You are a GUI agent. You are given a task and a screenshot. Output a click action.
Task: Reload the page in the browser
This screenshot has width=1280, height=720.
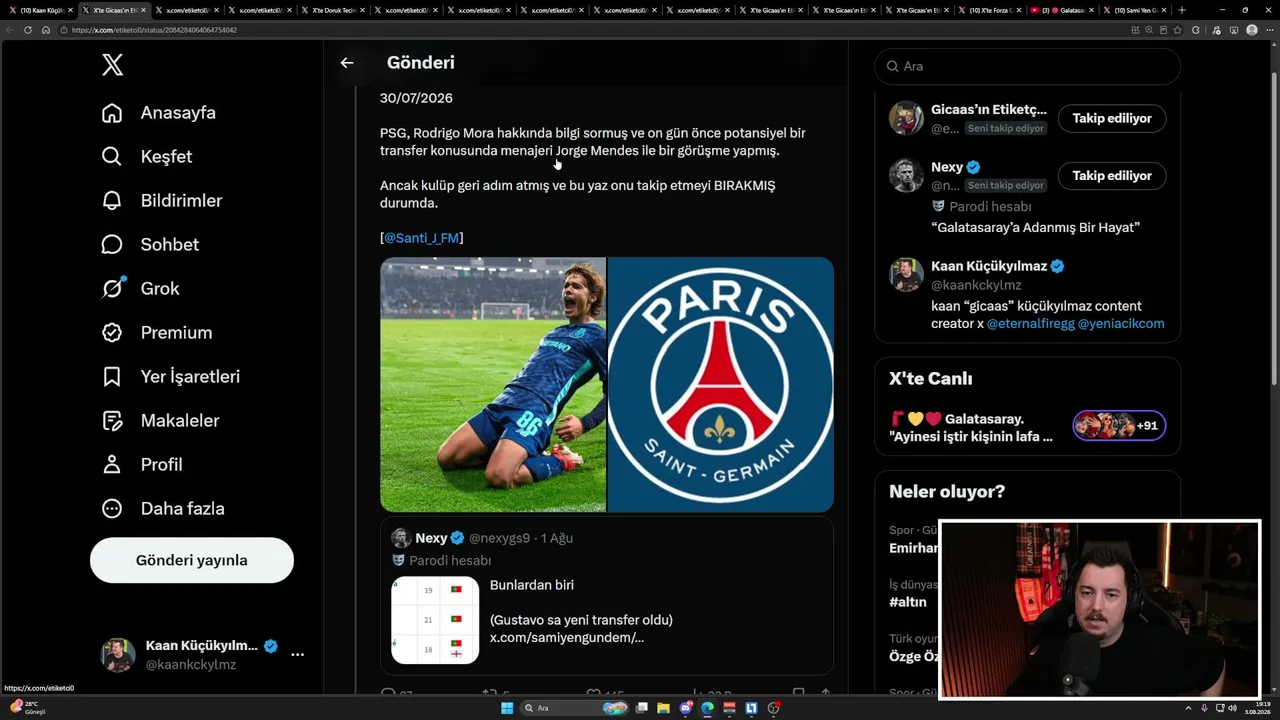click(28, 30)
